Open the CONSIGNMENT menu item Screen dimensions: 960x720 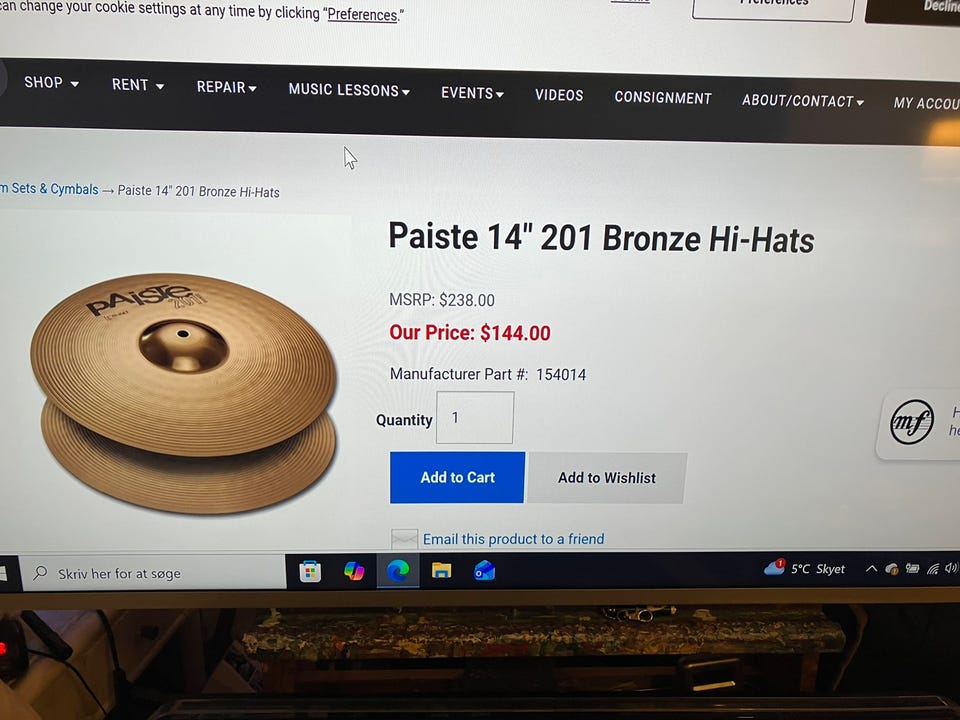[663, 98]
